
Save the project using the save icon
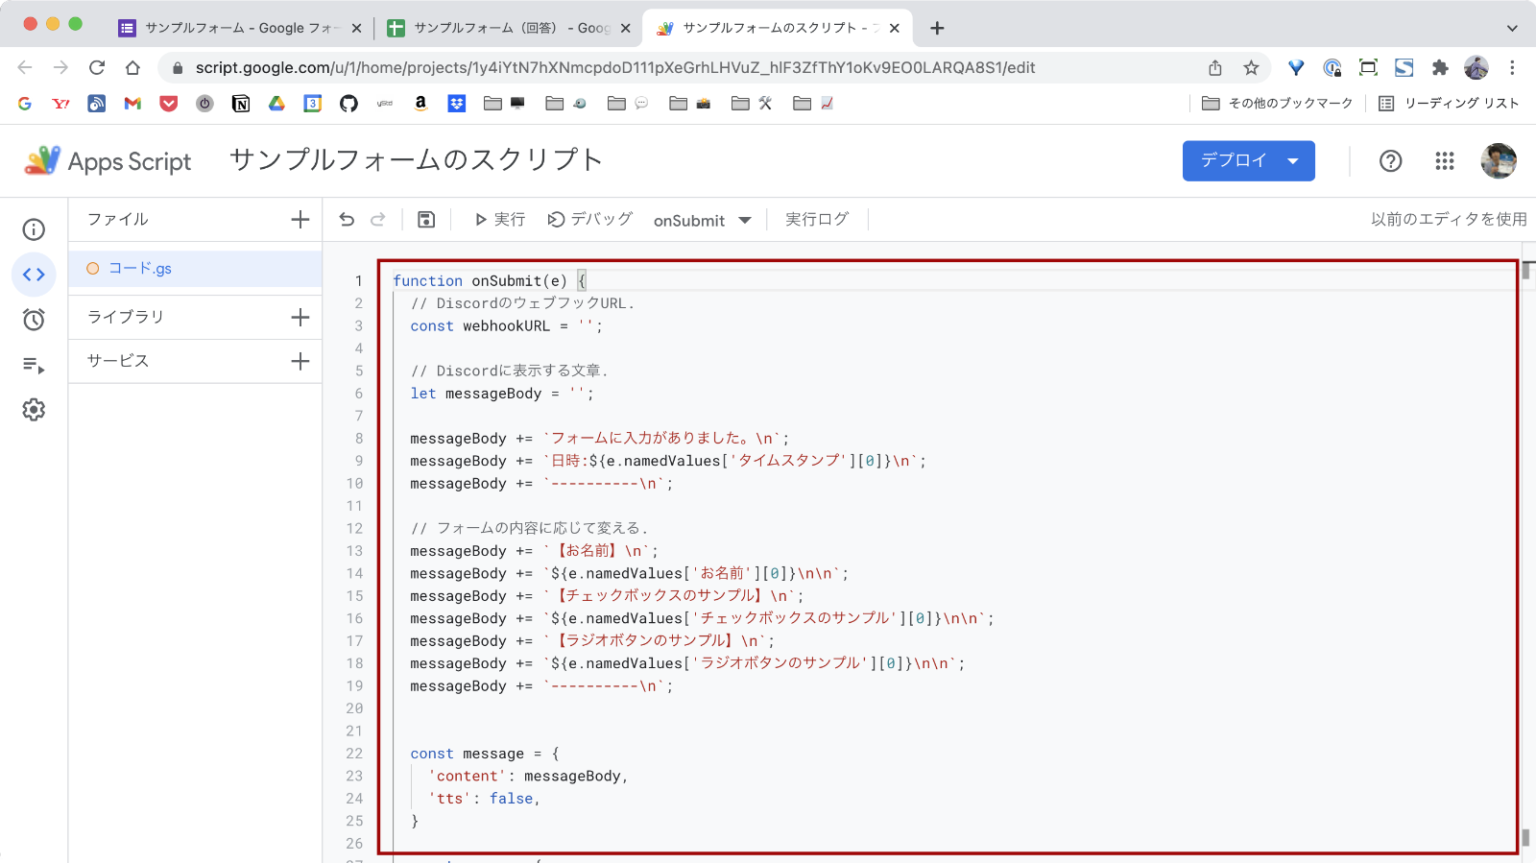tap(426, 219)
